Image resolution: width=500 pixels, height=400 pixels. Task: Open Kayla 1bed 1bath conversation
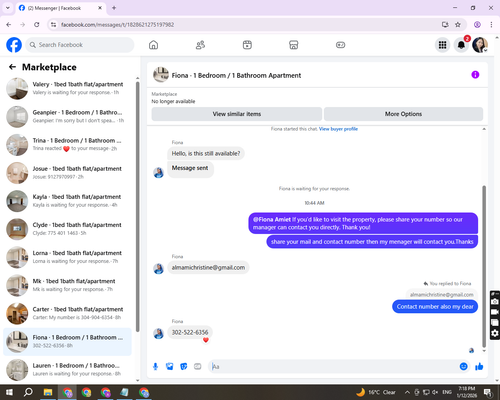click(x=68, y=201)
